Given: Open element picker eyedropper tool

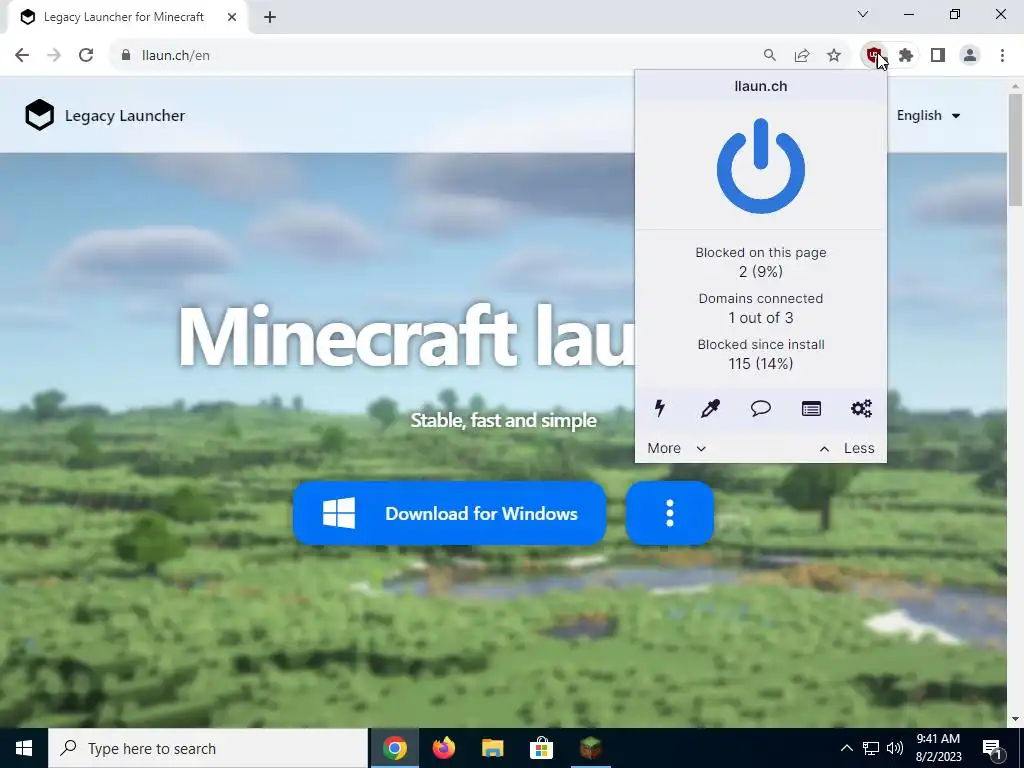Looking at the screenshot, I should click(710, 409).
